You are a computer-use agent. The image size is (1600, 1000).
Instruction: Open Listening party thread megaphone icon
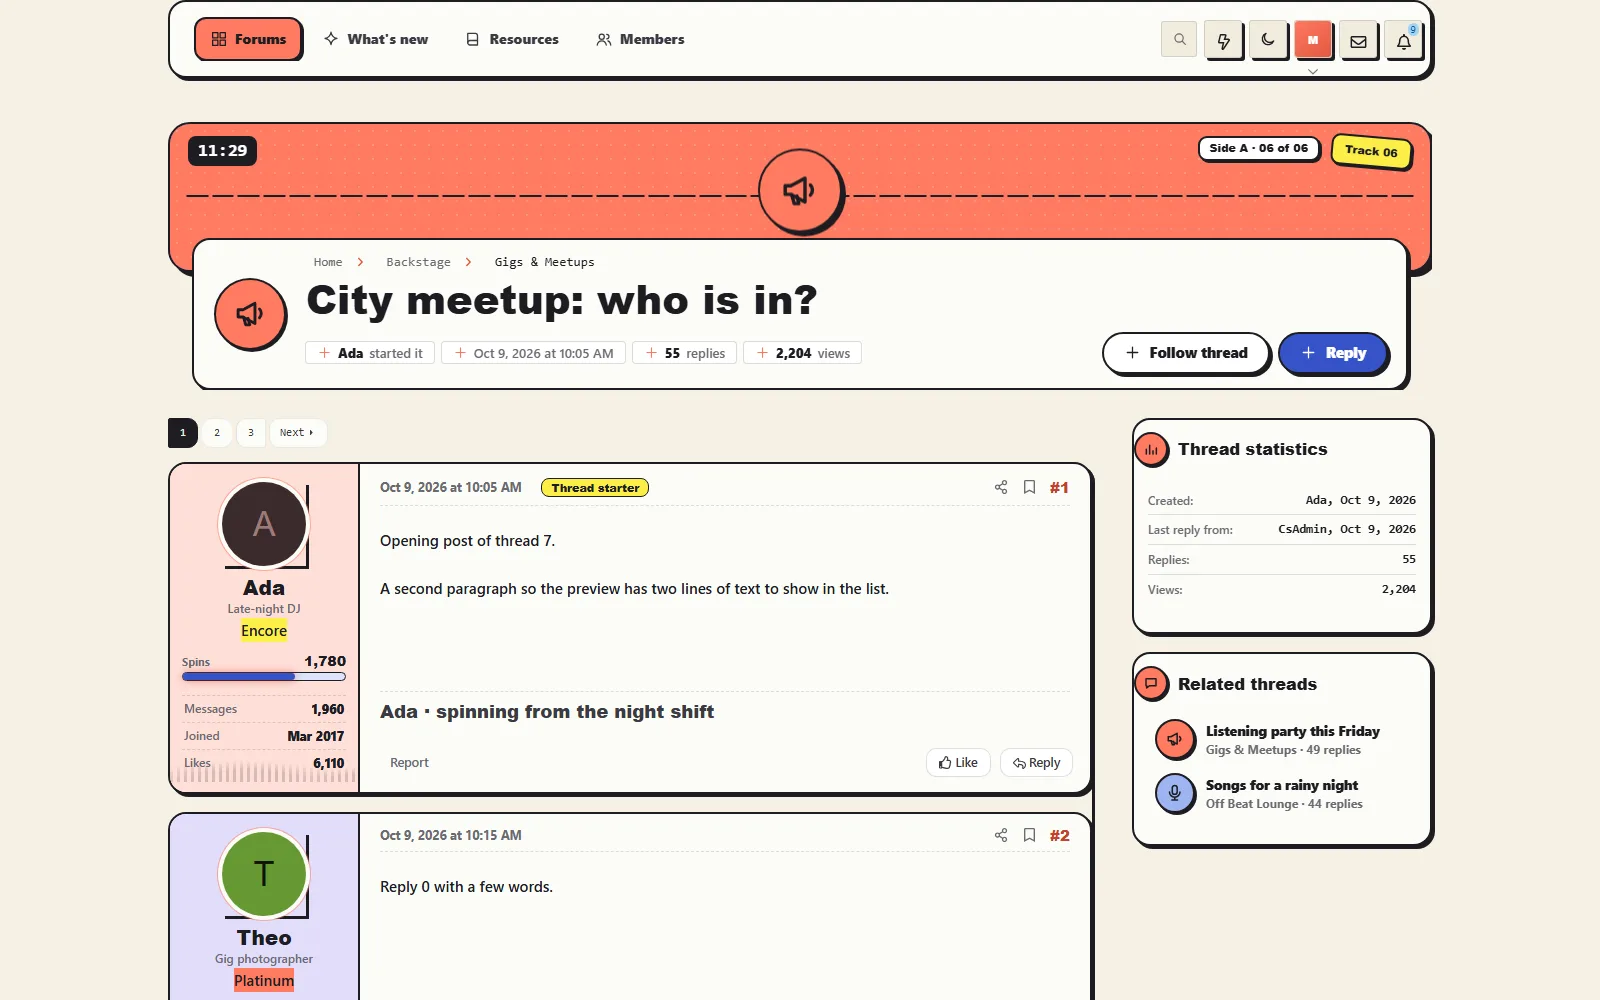coord(1175,740)
